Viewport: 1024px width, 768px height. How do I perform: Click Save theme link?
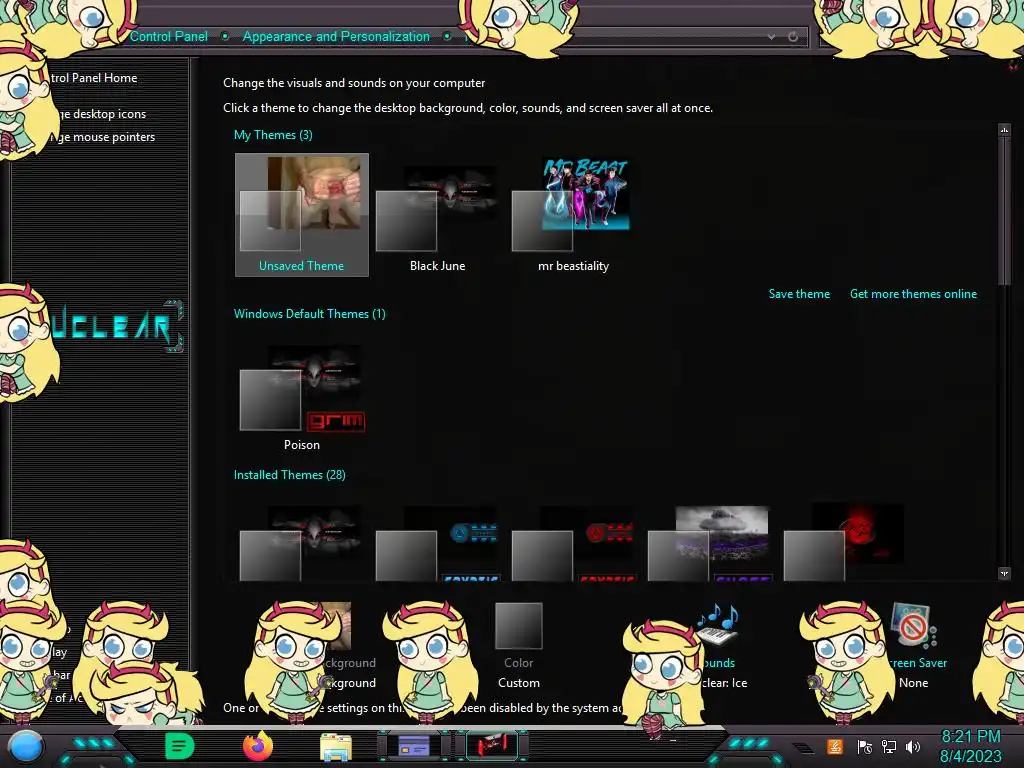[x=799, y=294]
